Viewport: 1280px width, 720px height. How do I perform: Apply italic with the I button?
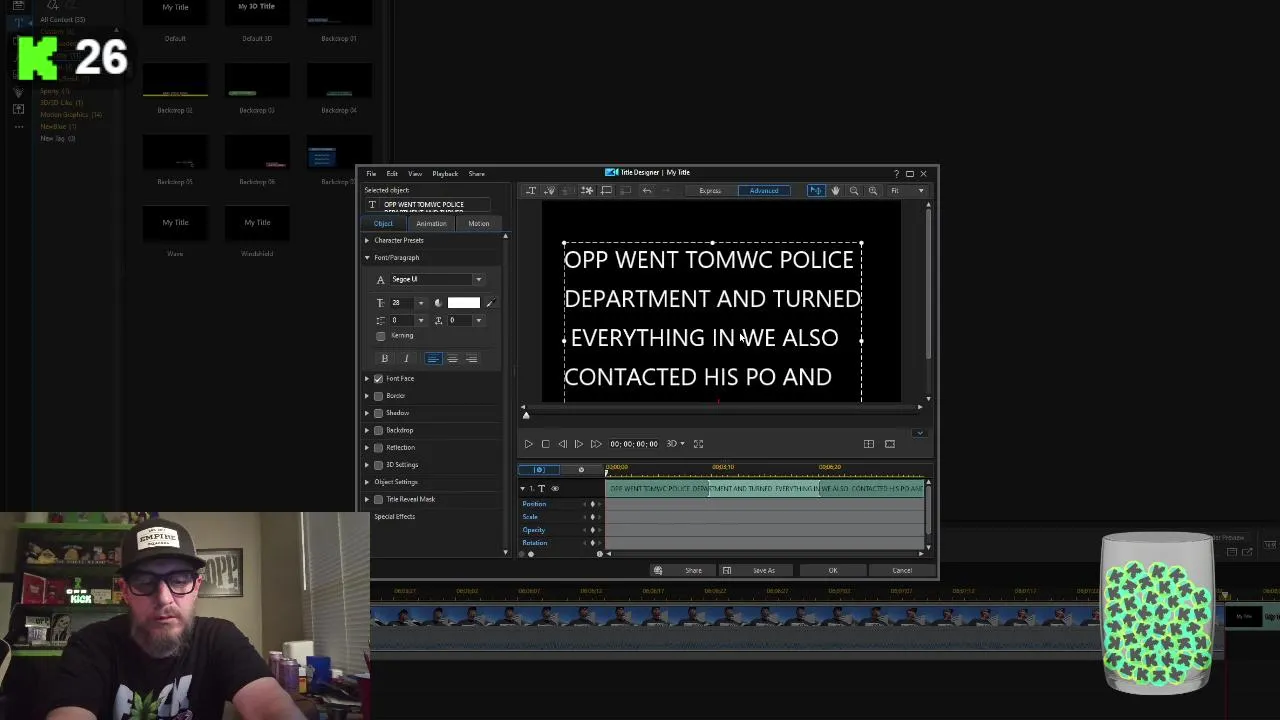406,358
